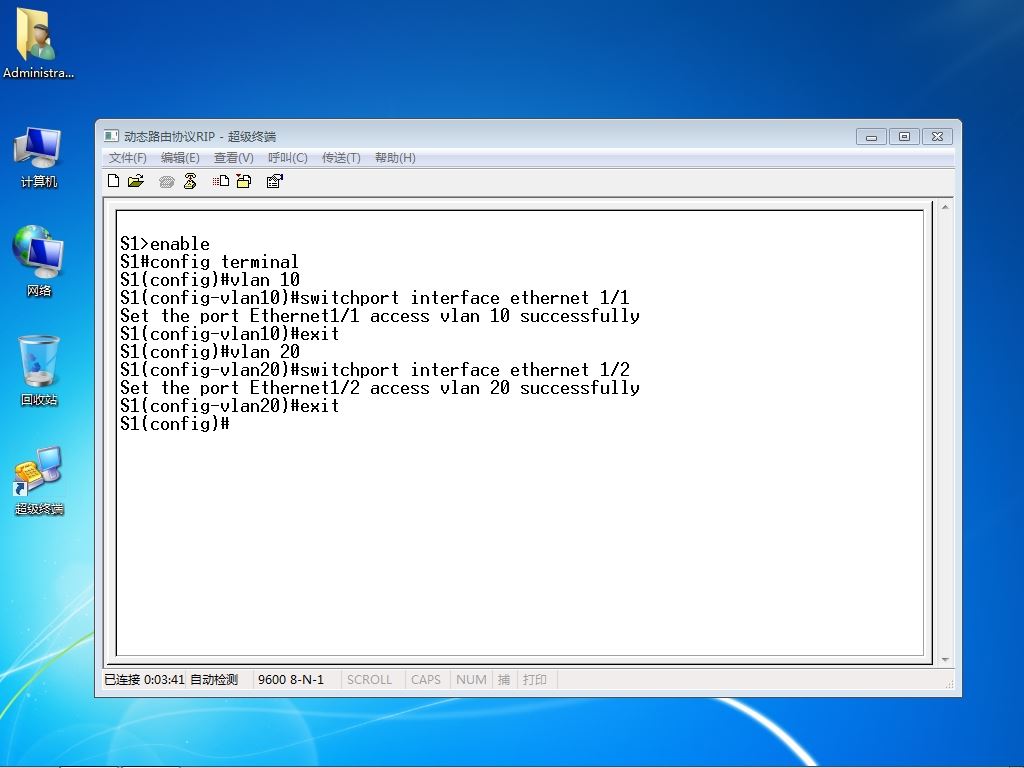Click the Properties toolbar icon
1024x768 pixels.
click(x=275, y=181)
